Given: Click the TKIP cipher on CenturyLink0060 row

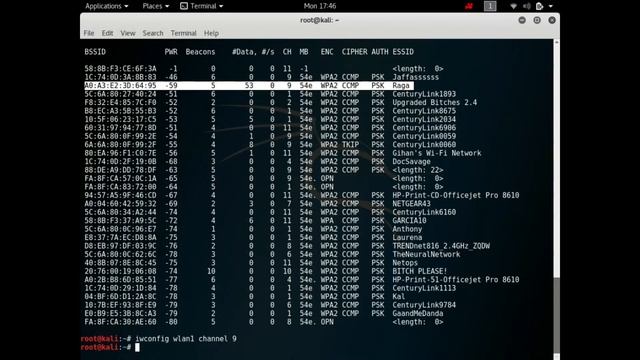Looking at the screenshot, I should (350, 144).
